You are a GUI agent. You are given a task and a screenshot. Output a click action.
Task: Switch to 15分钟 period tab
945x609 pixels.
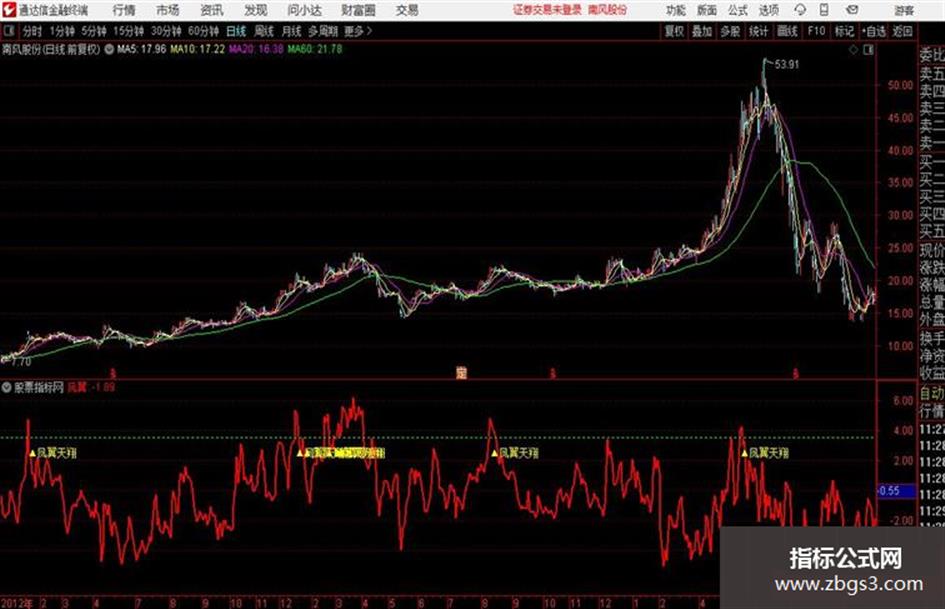pos(129,31)
